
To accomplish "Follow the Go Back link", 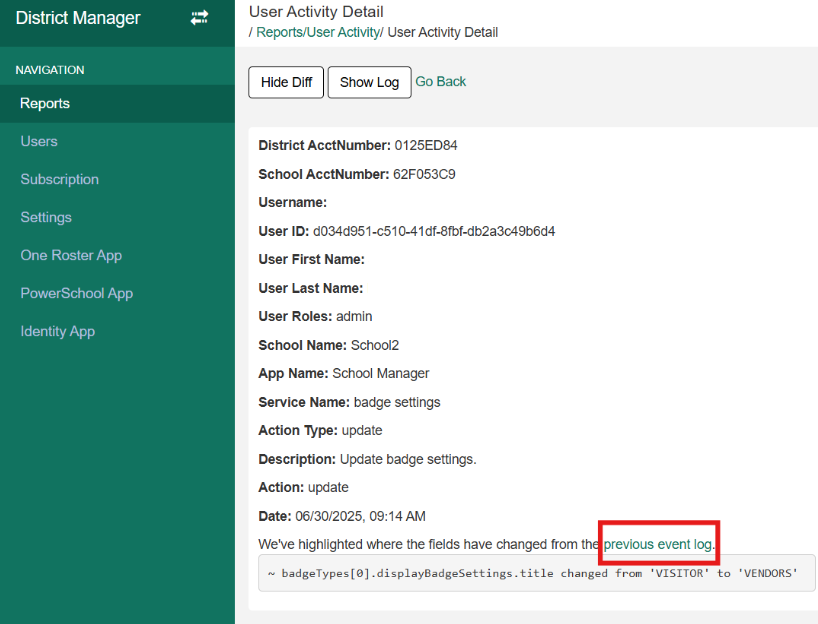I will (x=440, y=82).
